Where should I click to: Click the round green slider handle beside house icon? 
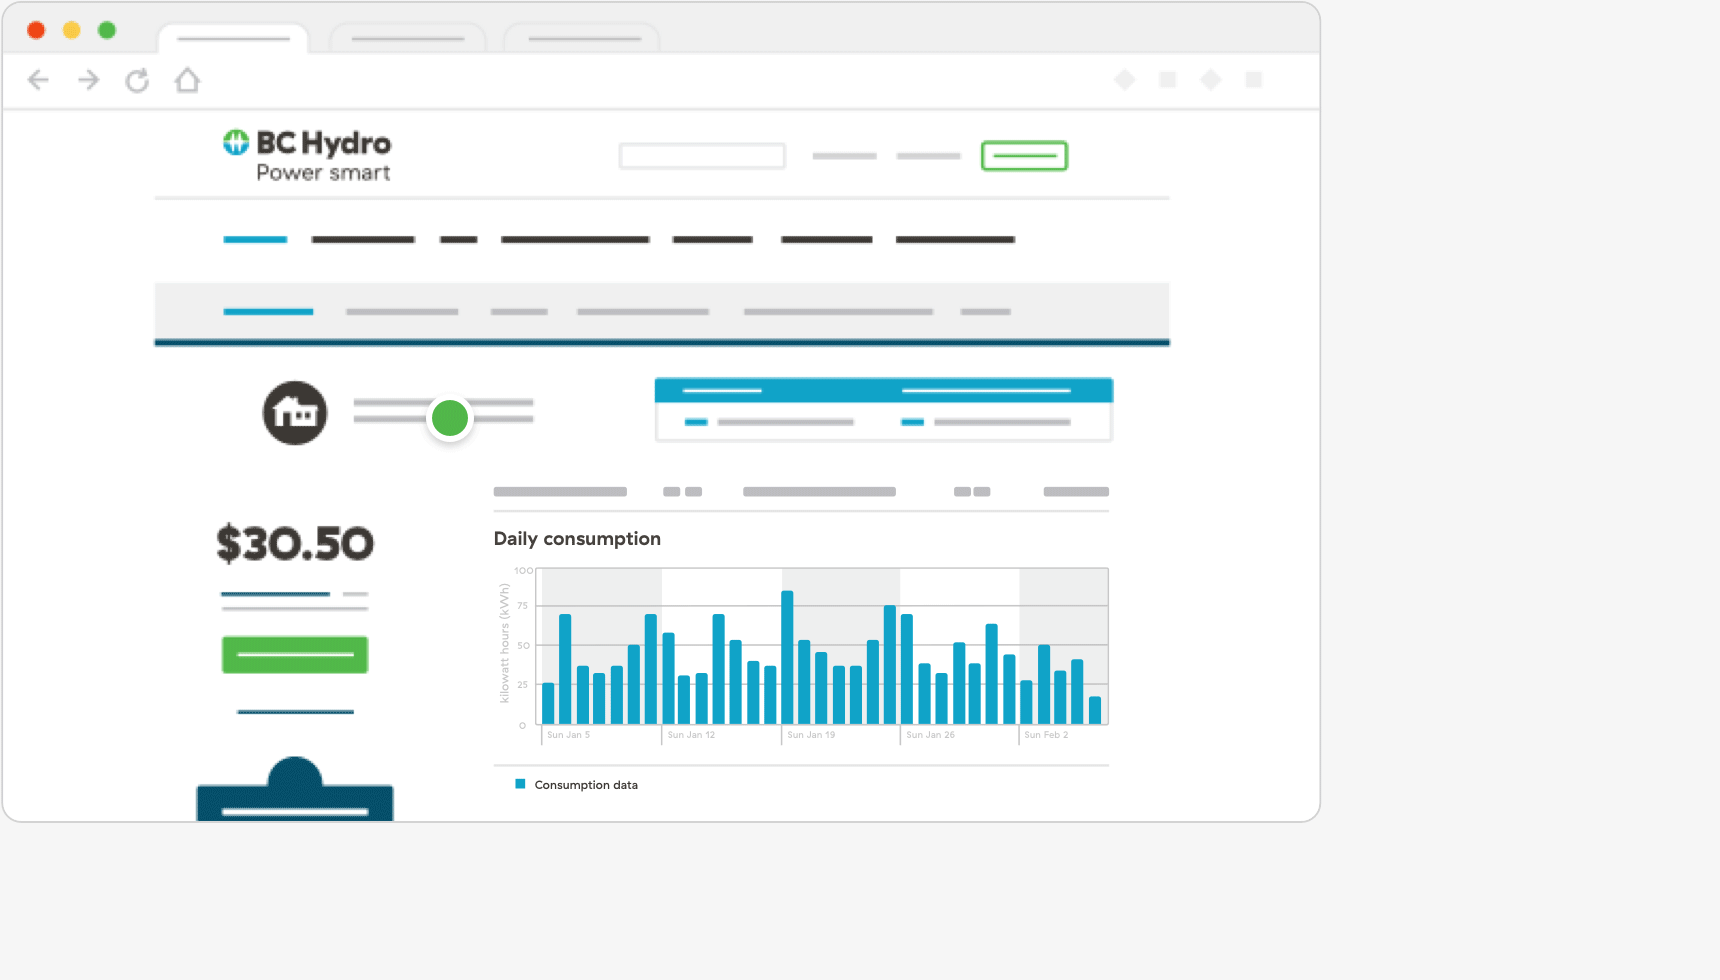coord(450,418)
